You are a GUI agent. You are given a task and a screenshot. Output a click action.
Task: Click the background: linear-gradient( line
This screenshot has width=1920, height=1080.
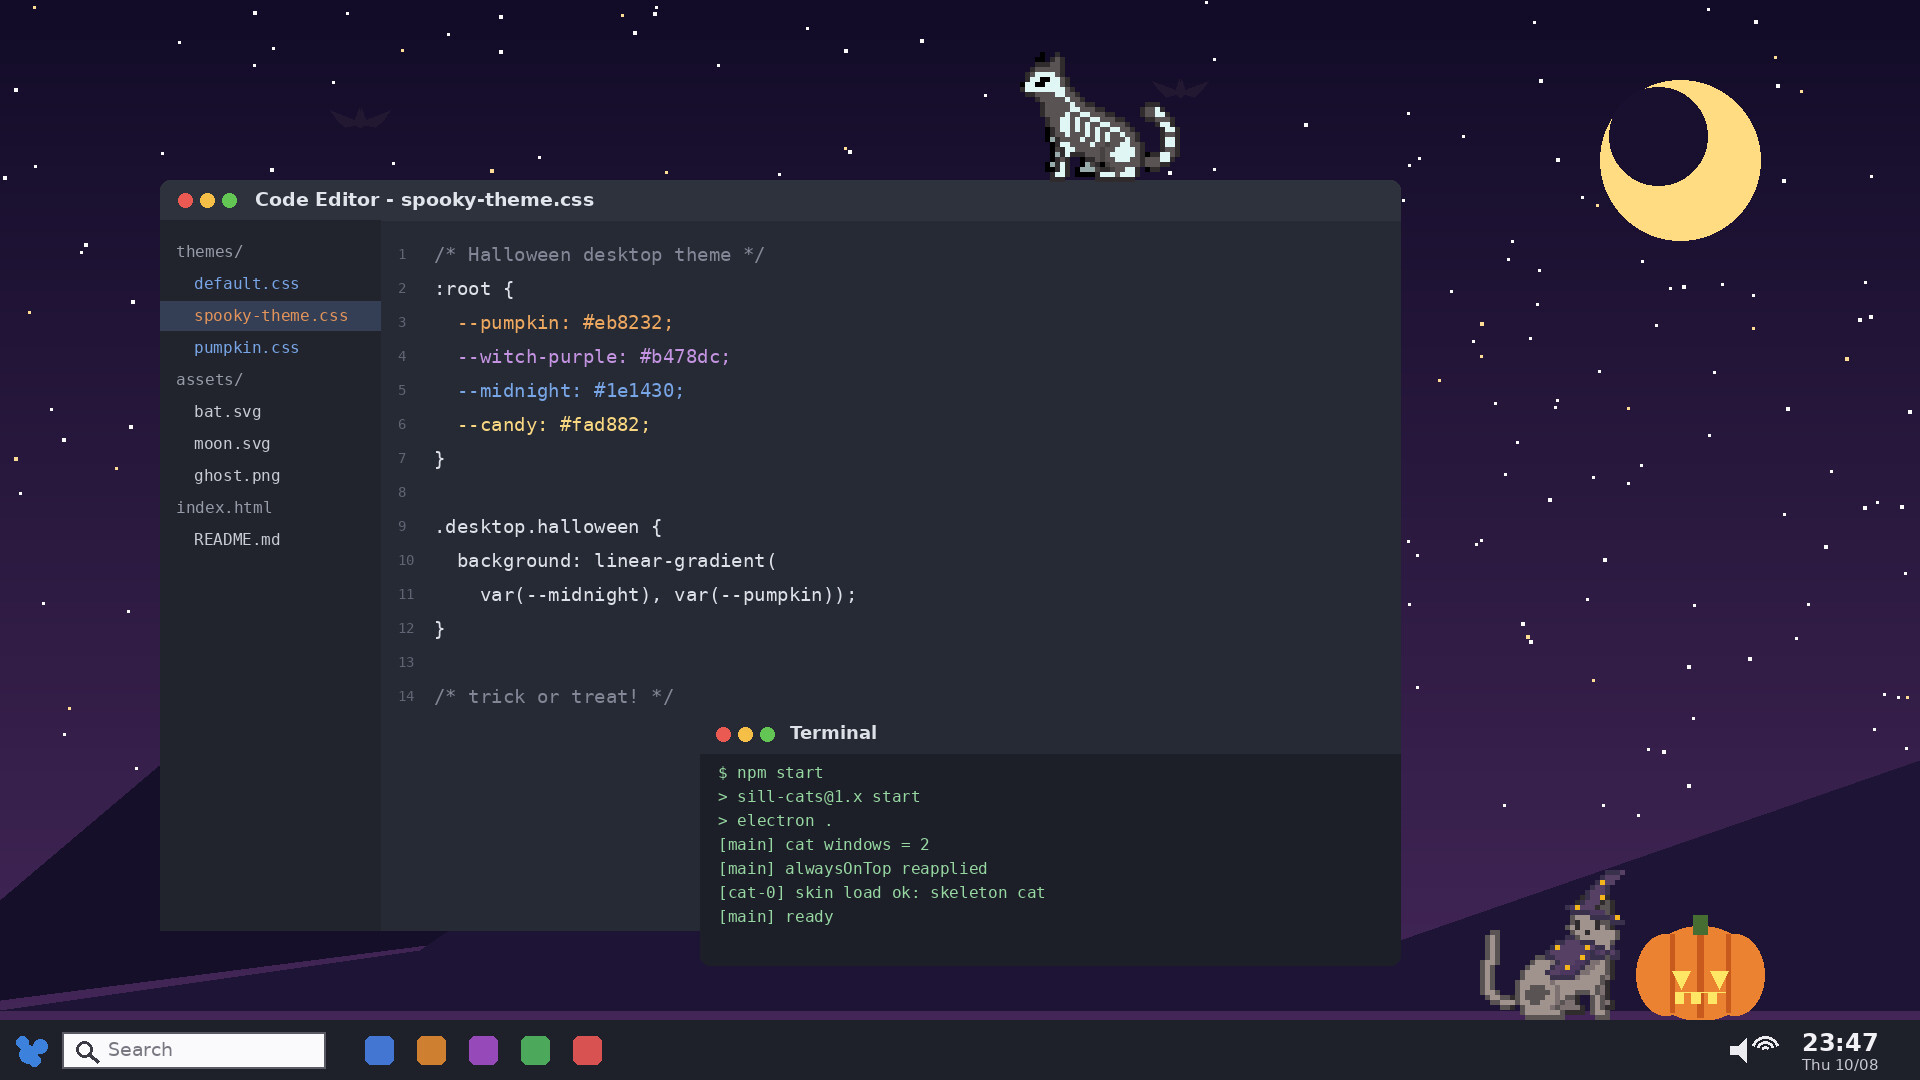tap(617, 561)
